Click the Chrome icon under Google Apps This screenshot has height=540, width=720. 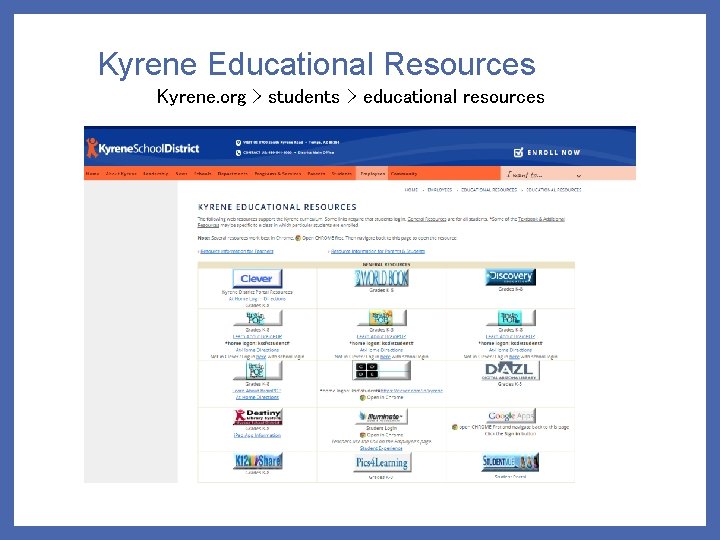tap(455, 427)
